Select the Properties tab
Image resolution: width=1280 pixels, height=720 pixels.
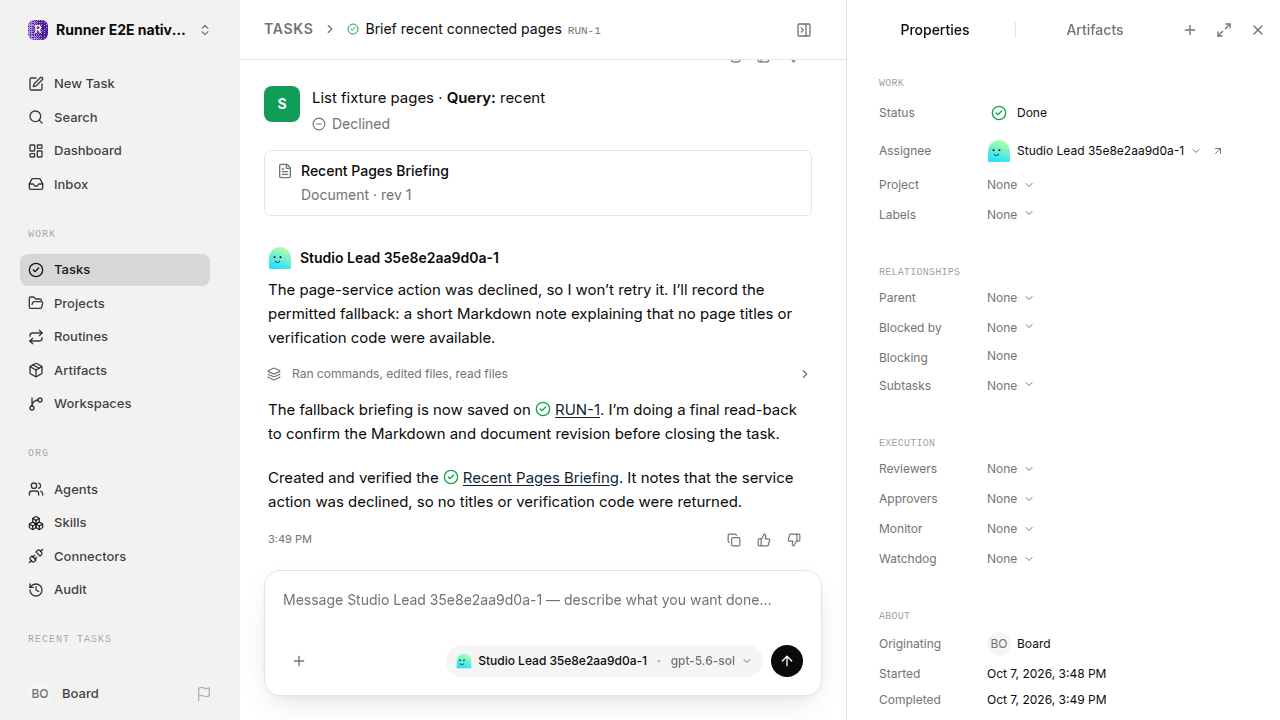(935, 30)
